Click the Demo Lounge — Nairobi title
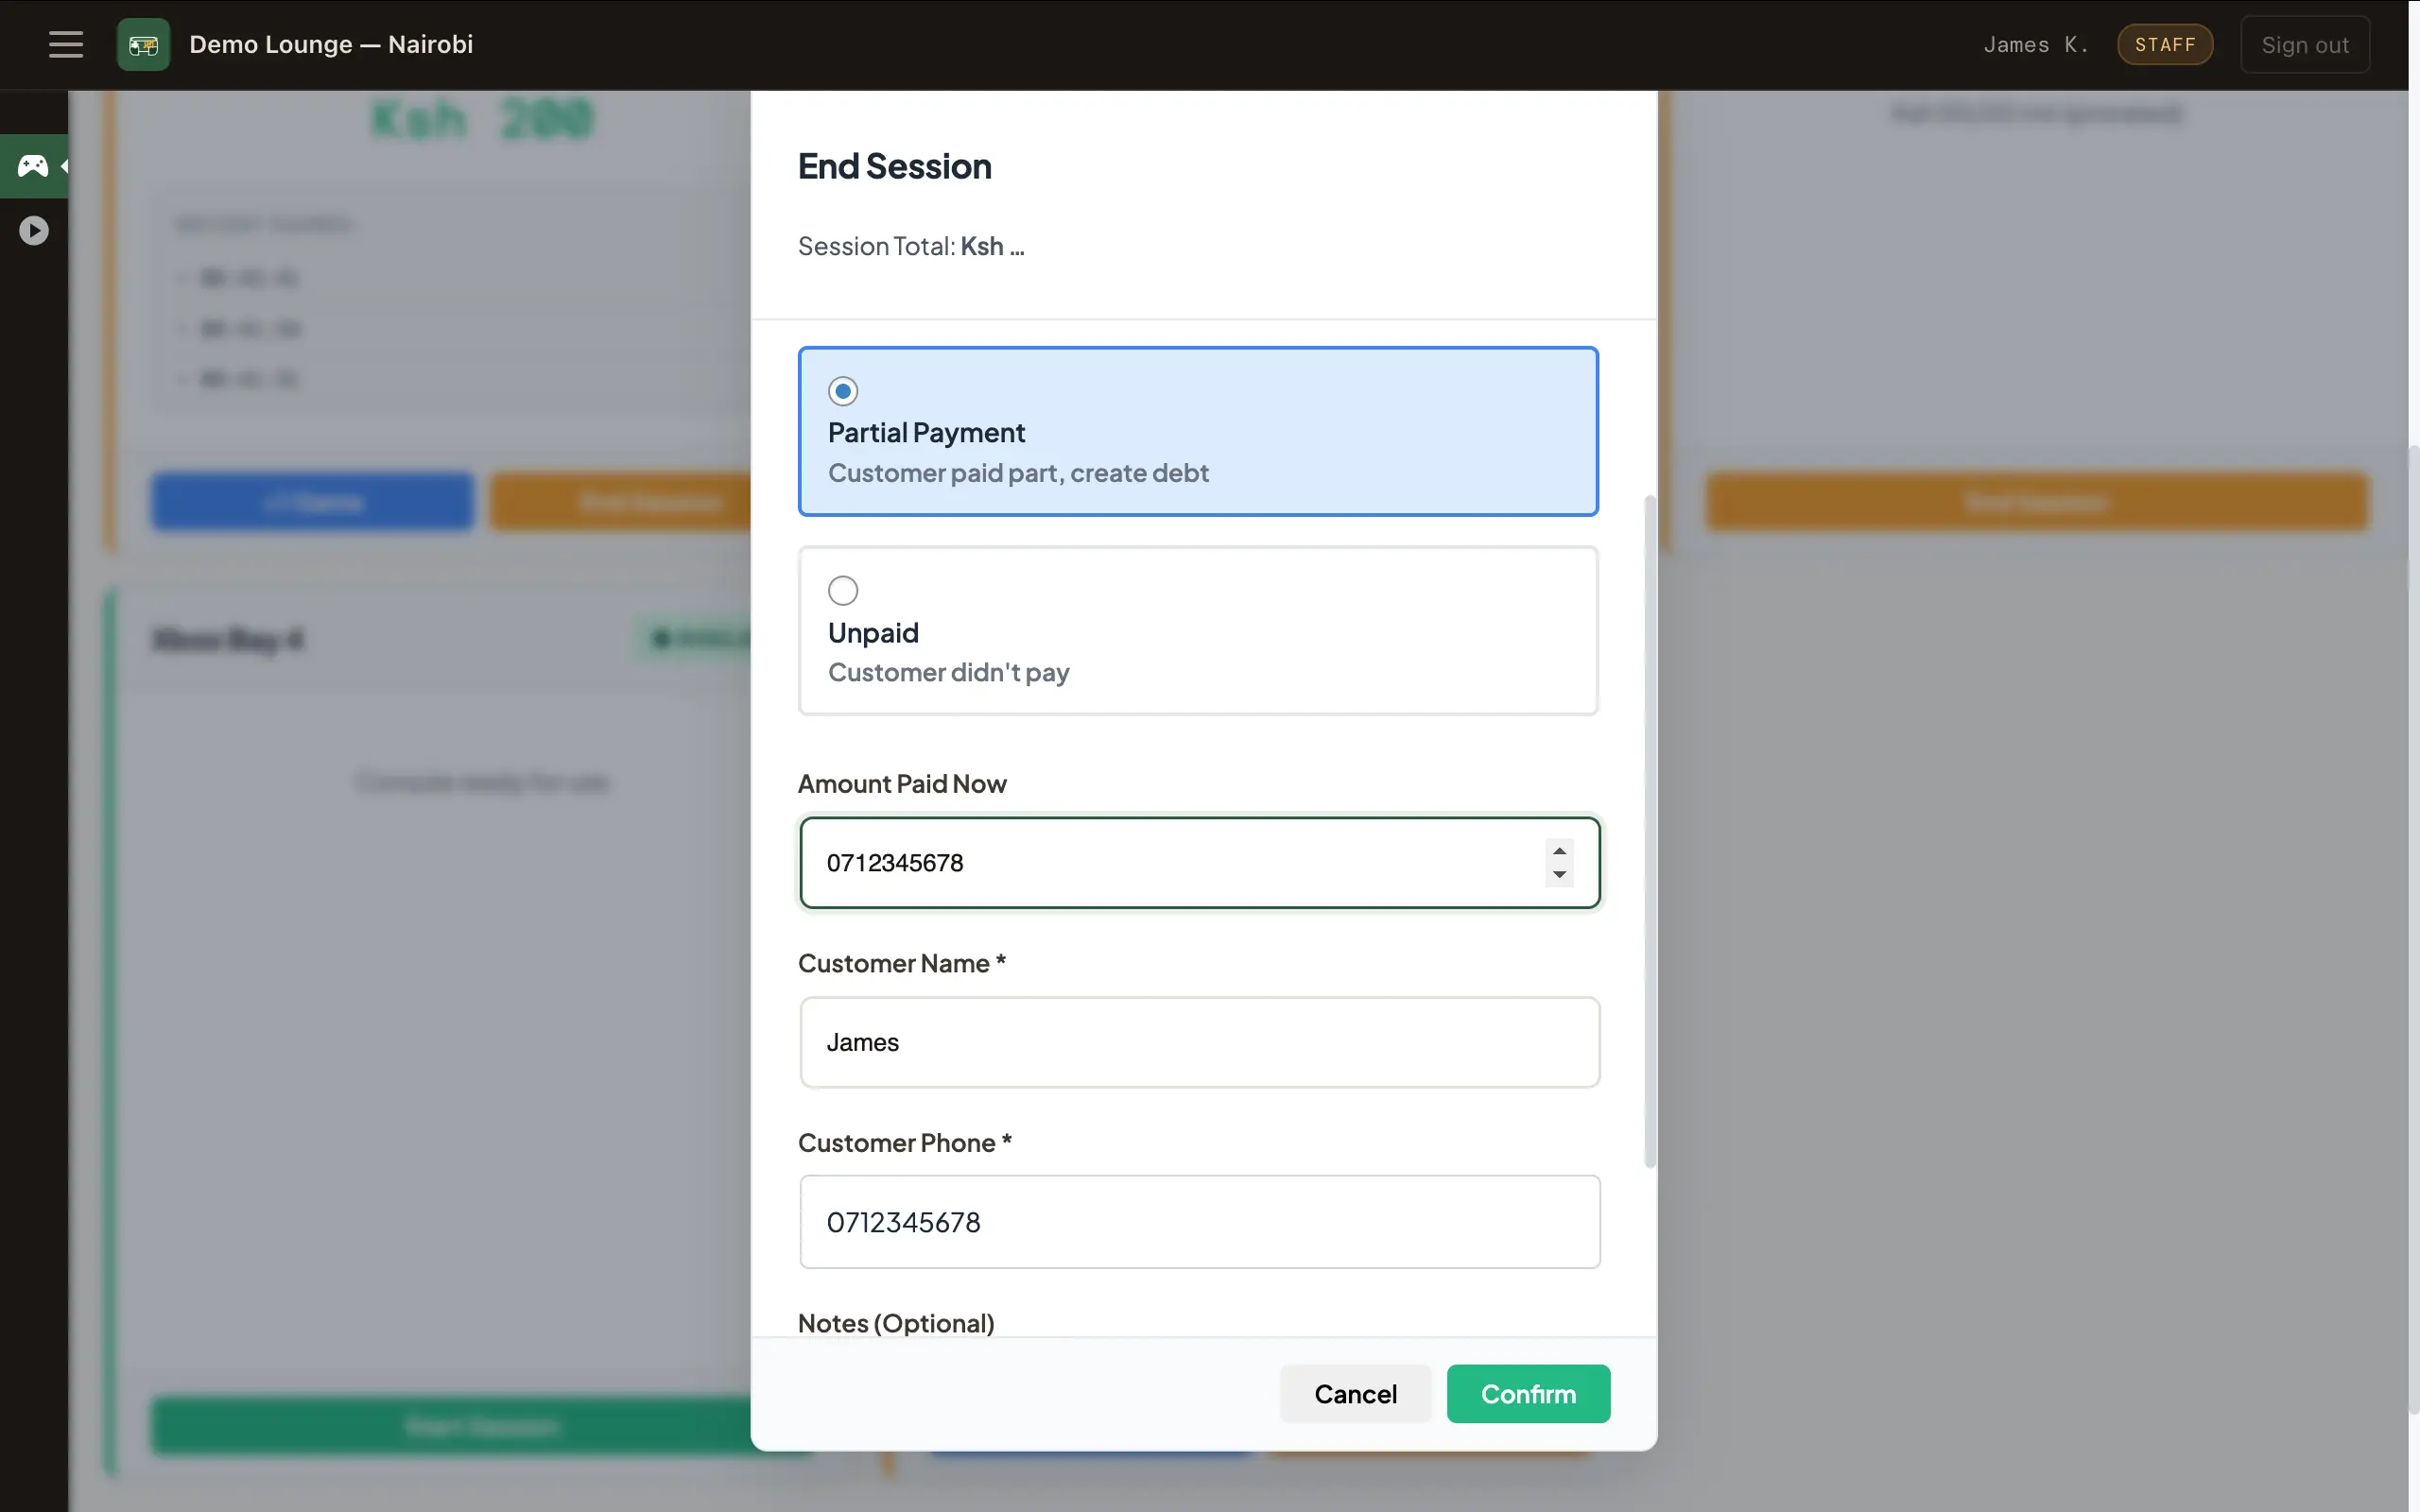Viewport: 2420px width, 1512px height. coord(331,44)
